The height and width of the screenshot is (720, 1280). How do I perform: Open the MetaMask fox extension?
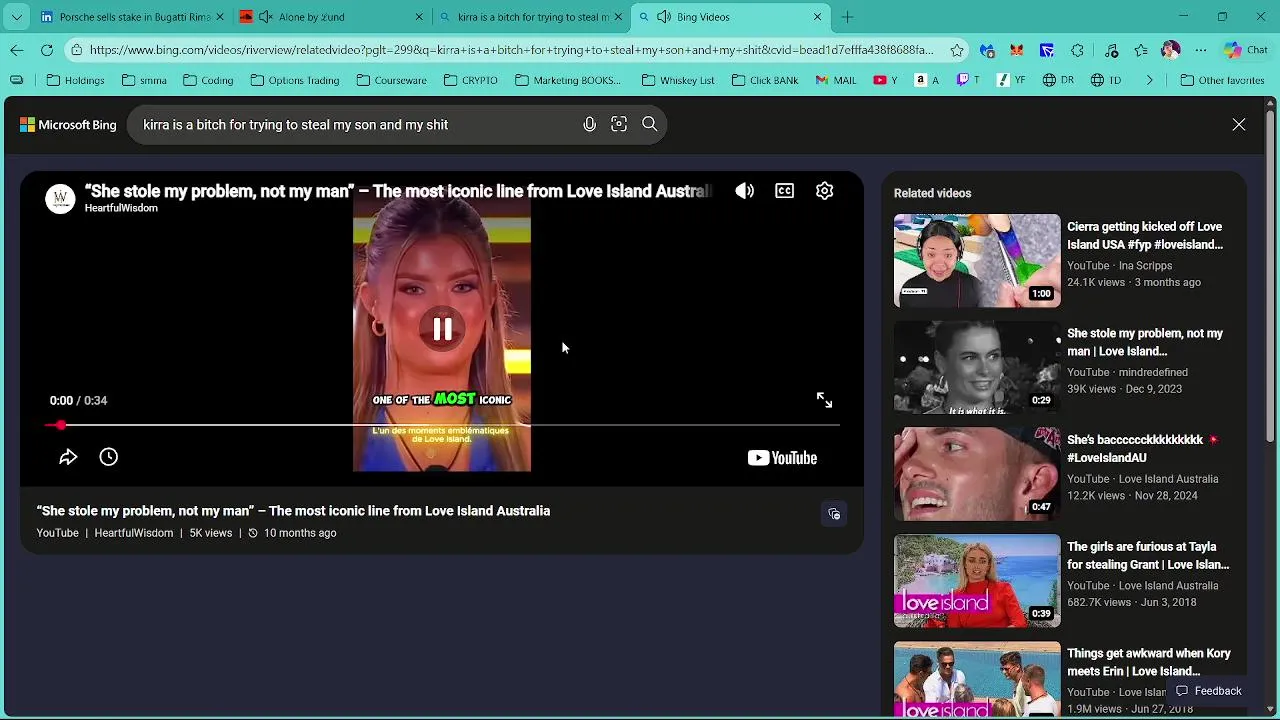click(1017, 50)
